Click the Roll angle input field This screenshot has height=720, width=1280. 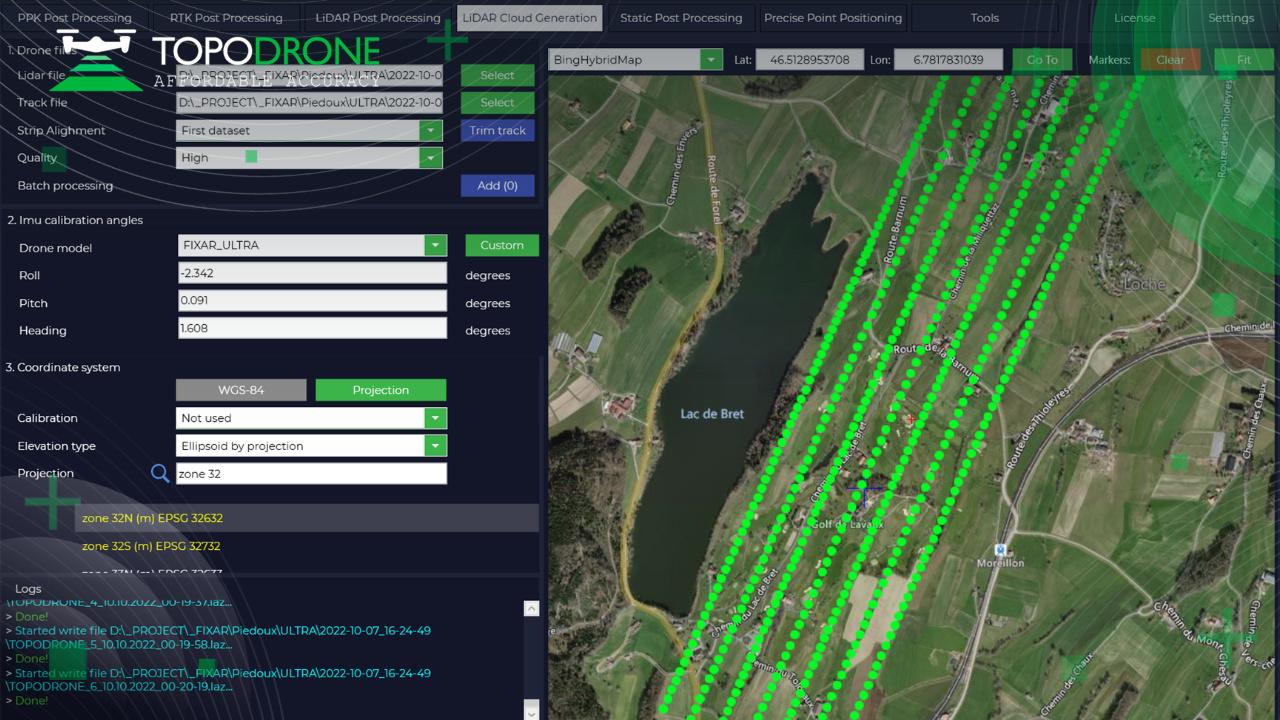311,274
